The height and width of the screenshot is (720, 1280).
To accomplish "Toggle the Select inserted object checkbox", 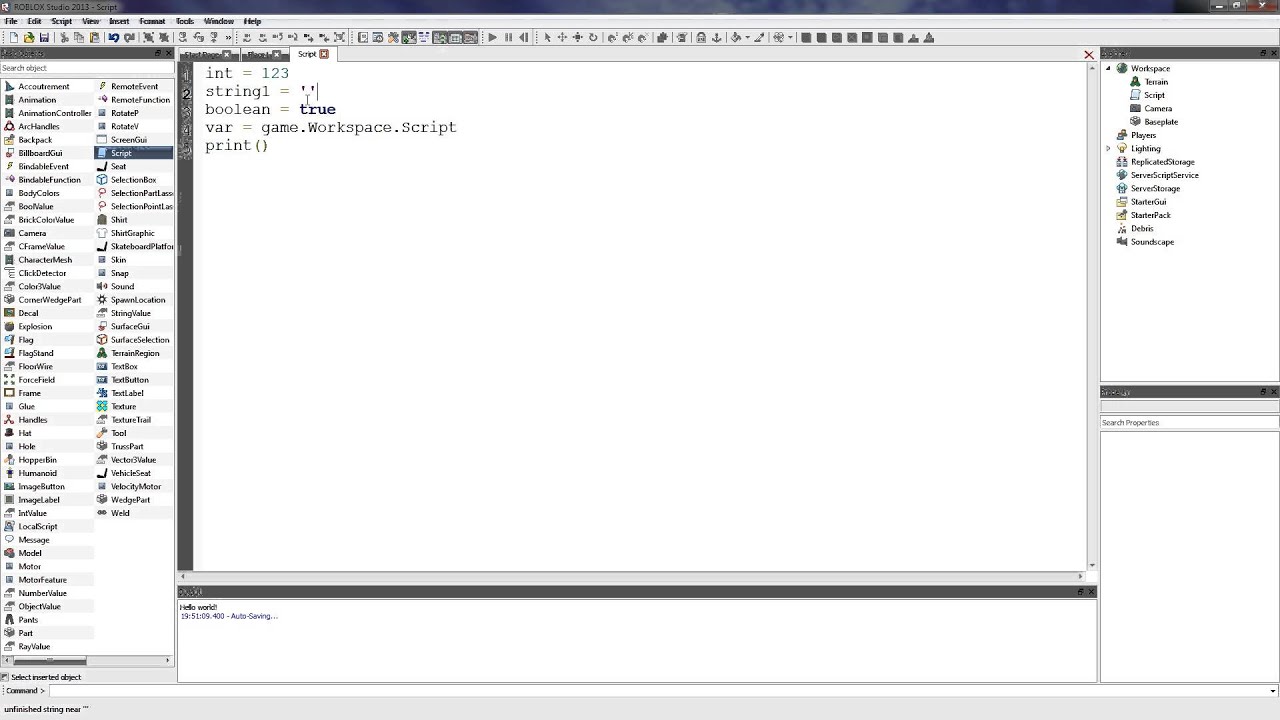I will point(5,677).
